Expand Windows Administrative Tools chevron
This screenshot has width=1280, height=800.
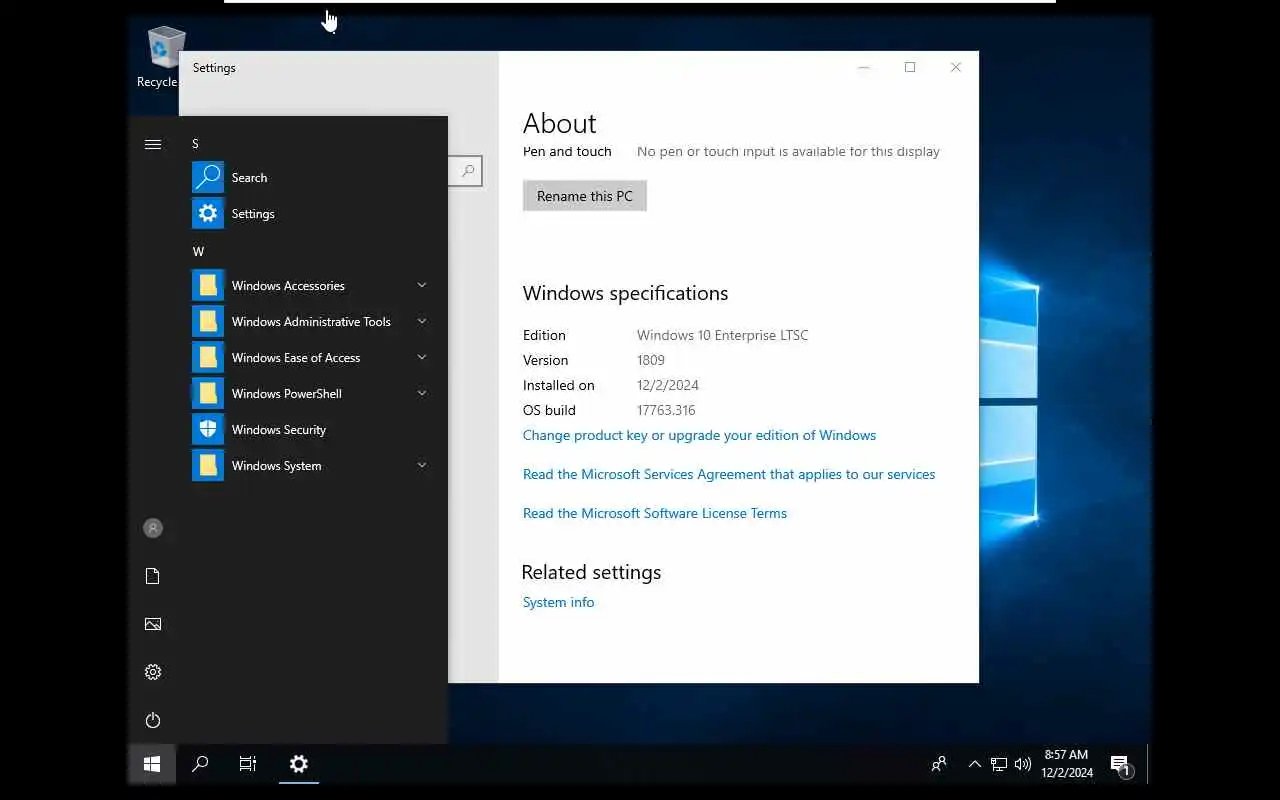coord(422,321)
